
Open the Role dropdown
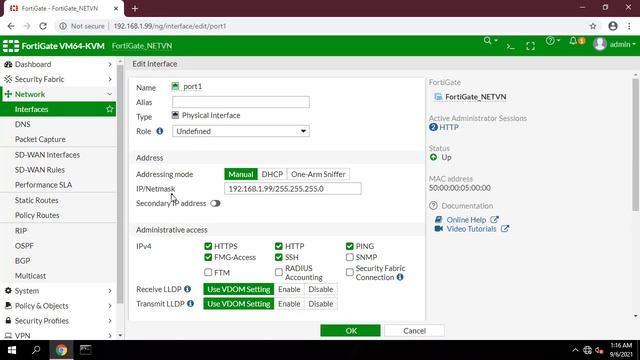240,131
